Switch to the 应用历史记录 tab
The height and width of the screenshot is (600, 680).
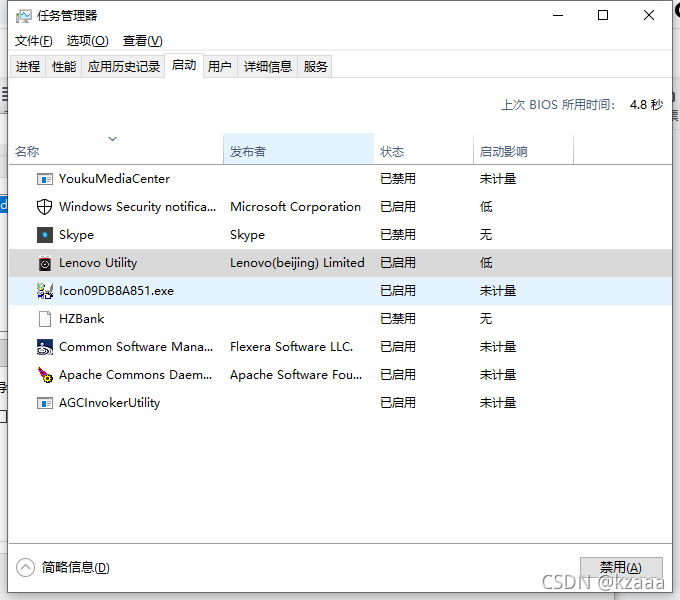pyautogui.click(x=124, y=66)
